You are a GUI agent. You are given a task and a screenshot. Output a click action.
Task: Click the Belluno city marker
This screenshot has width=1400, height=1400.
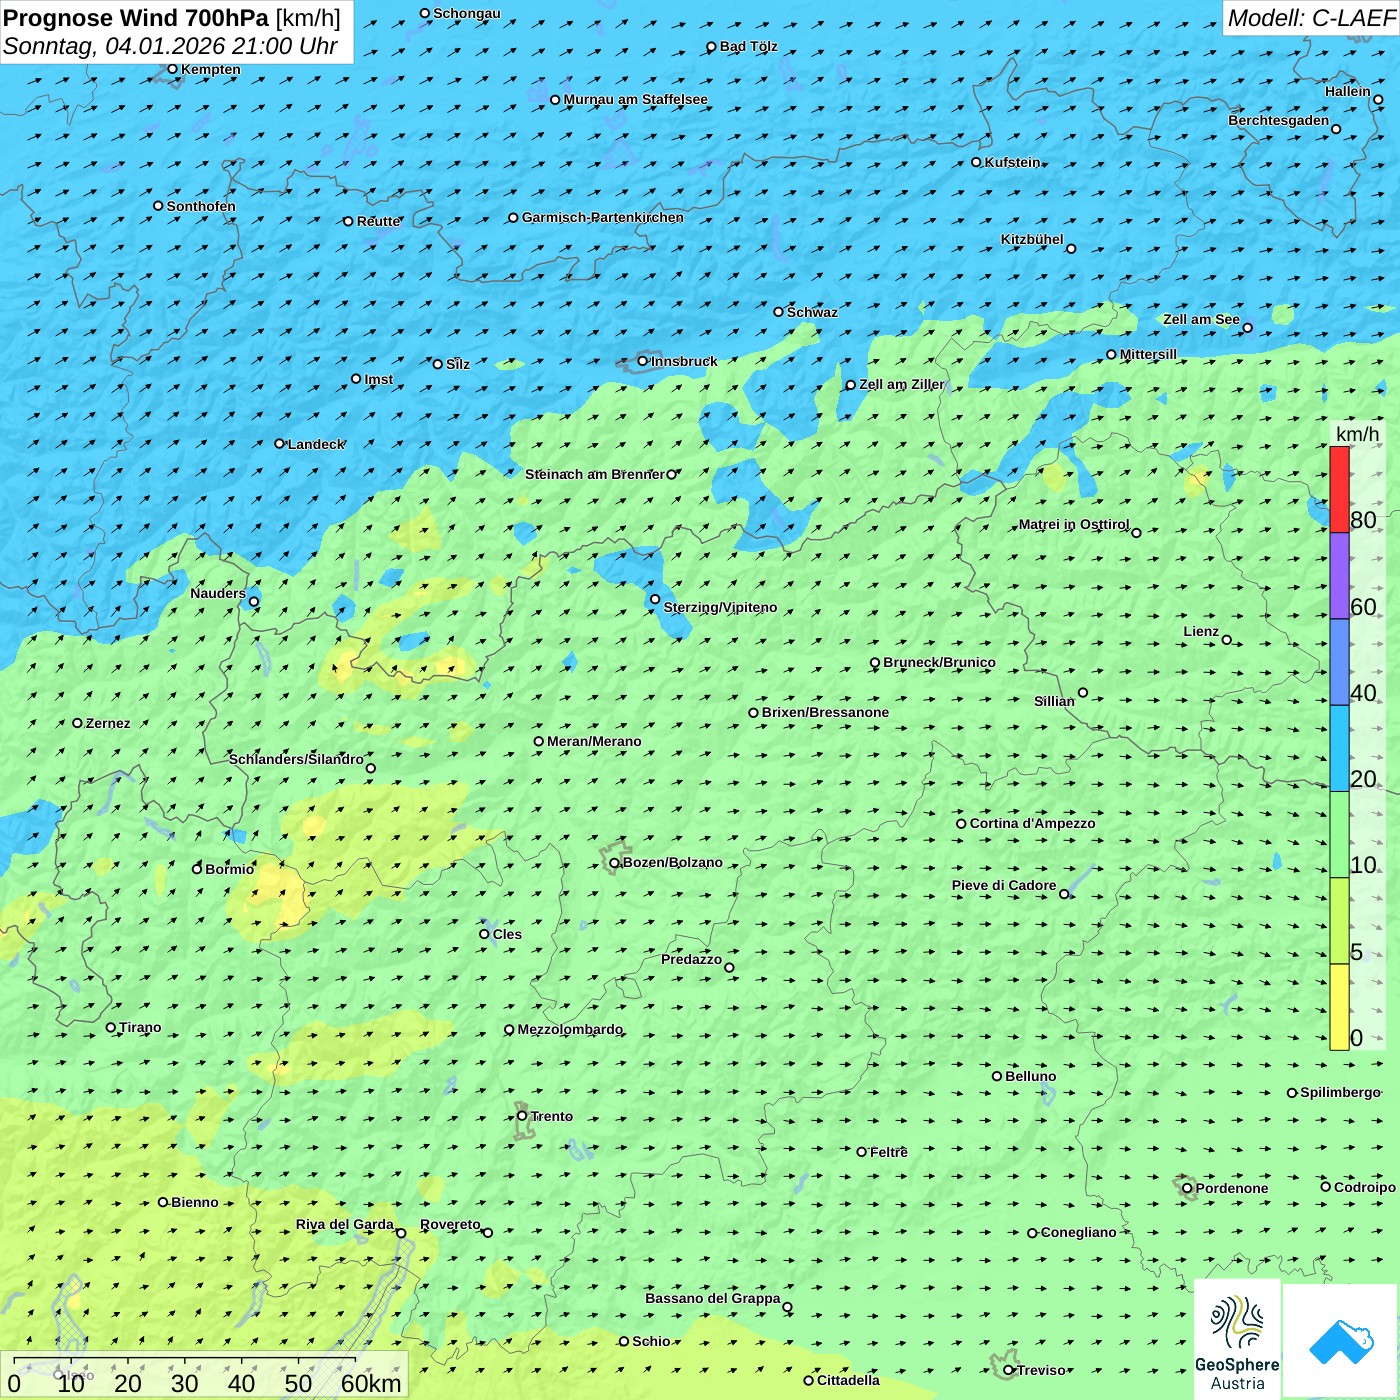(997, 1076)
